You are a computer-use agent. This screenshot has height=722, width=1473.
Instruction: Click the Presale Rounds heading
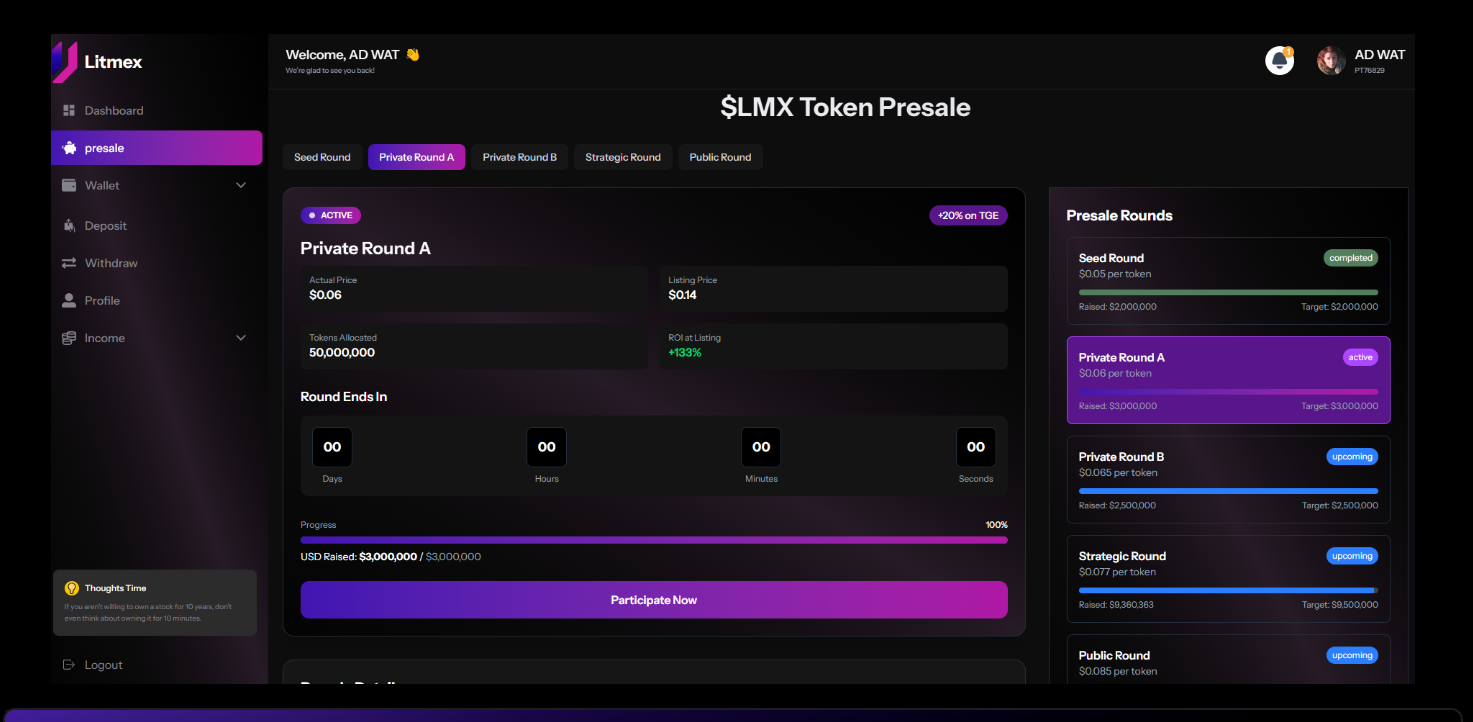[x=1120, y=216]
